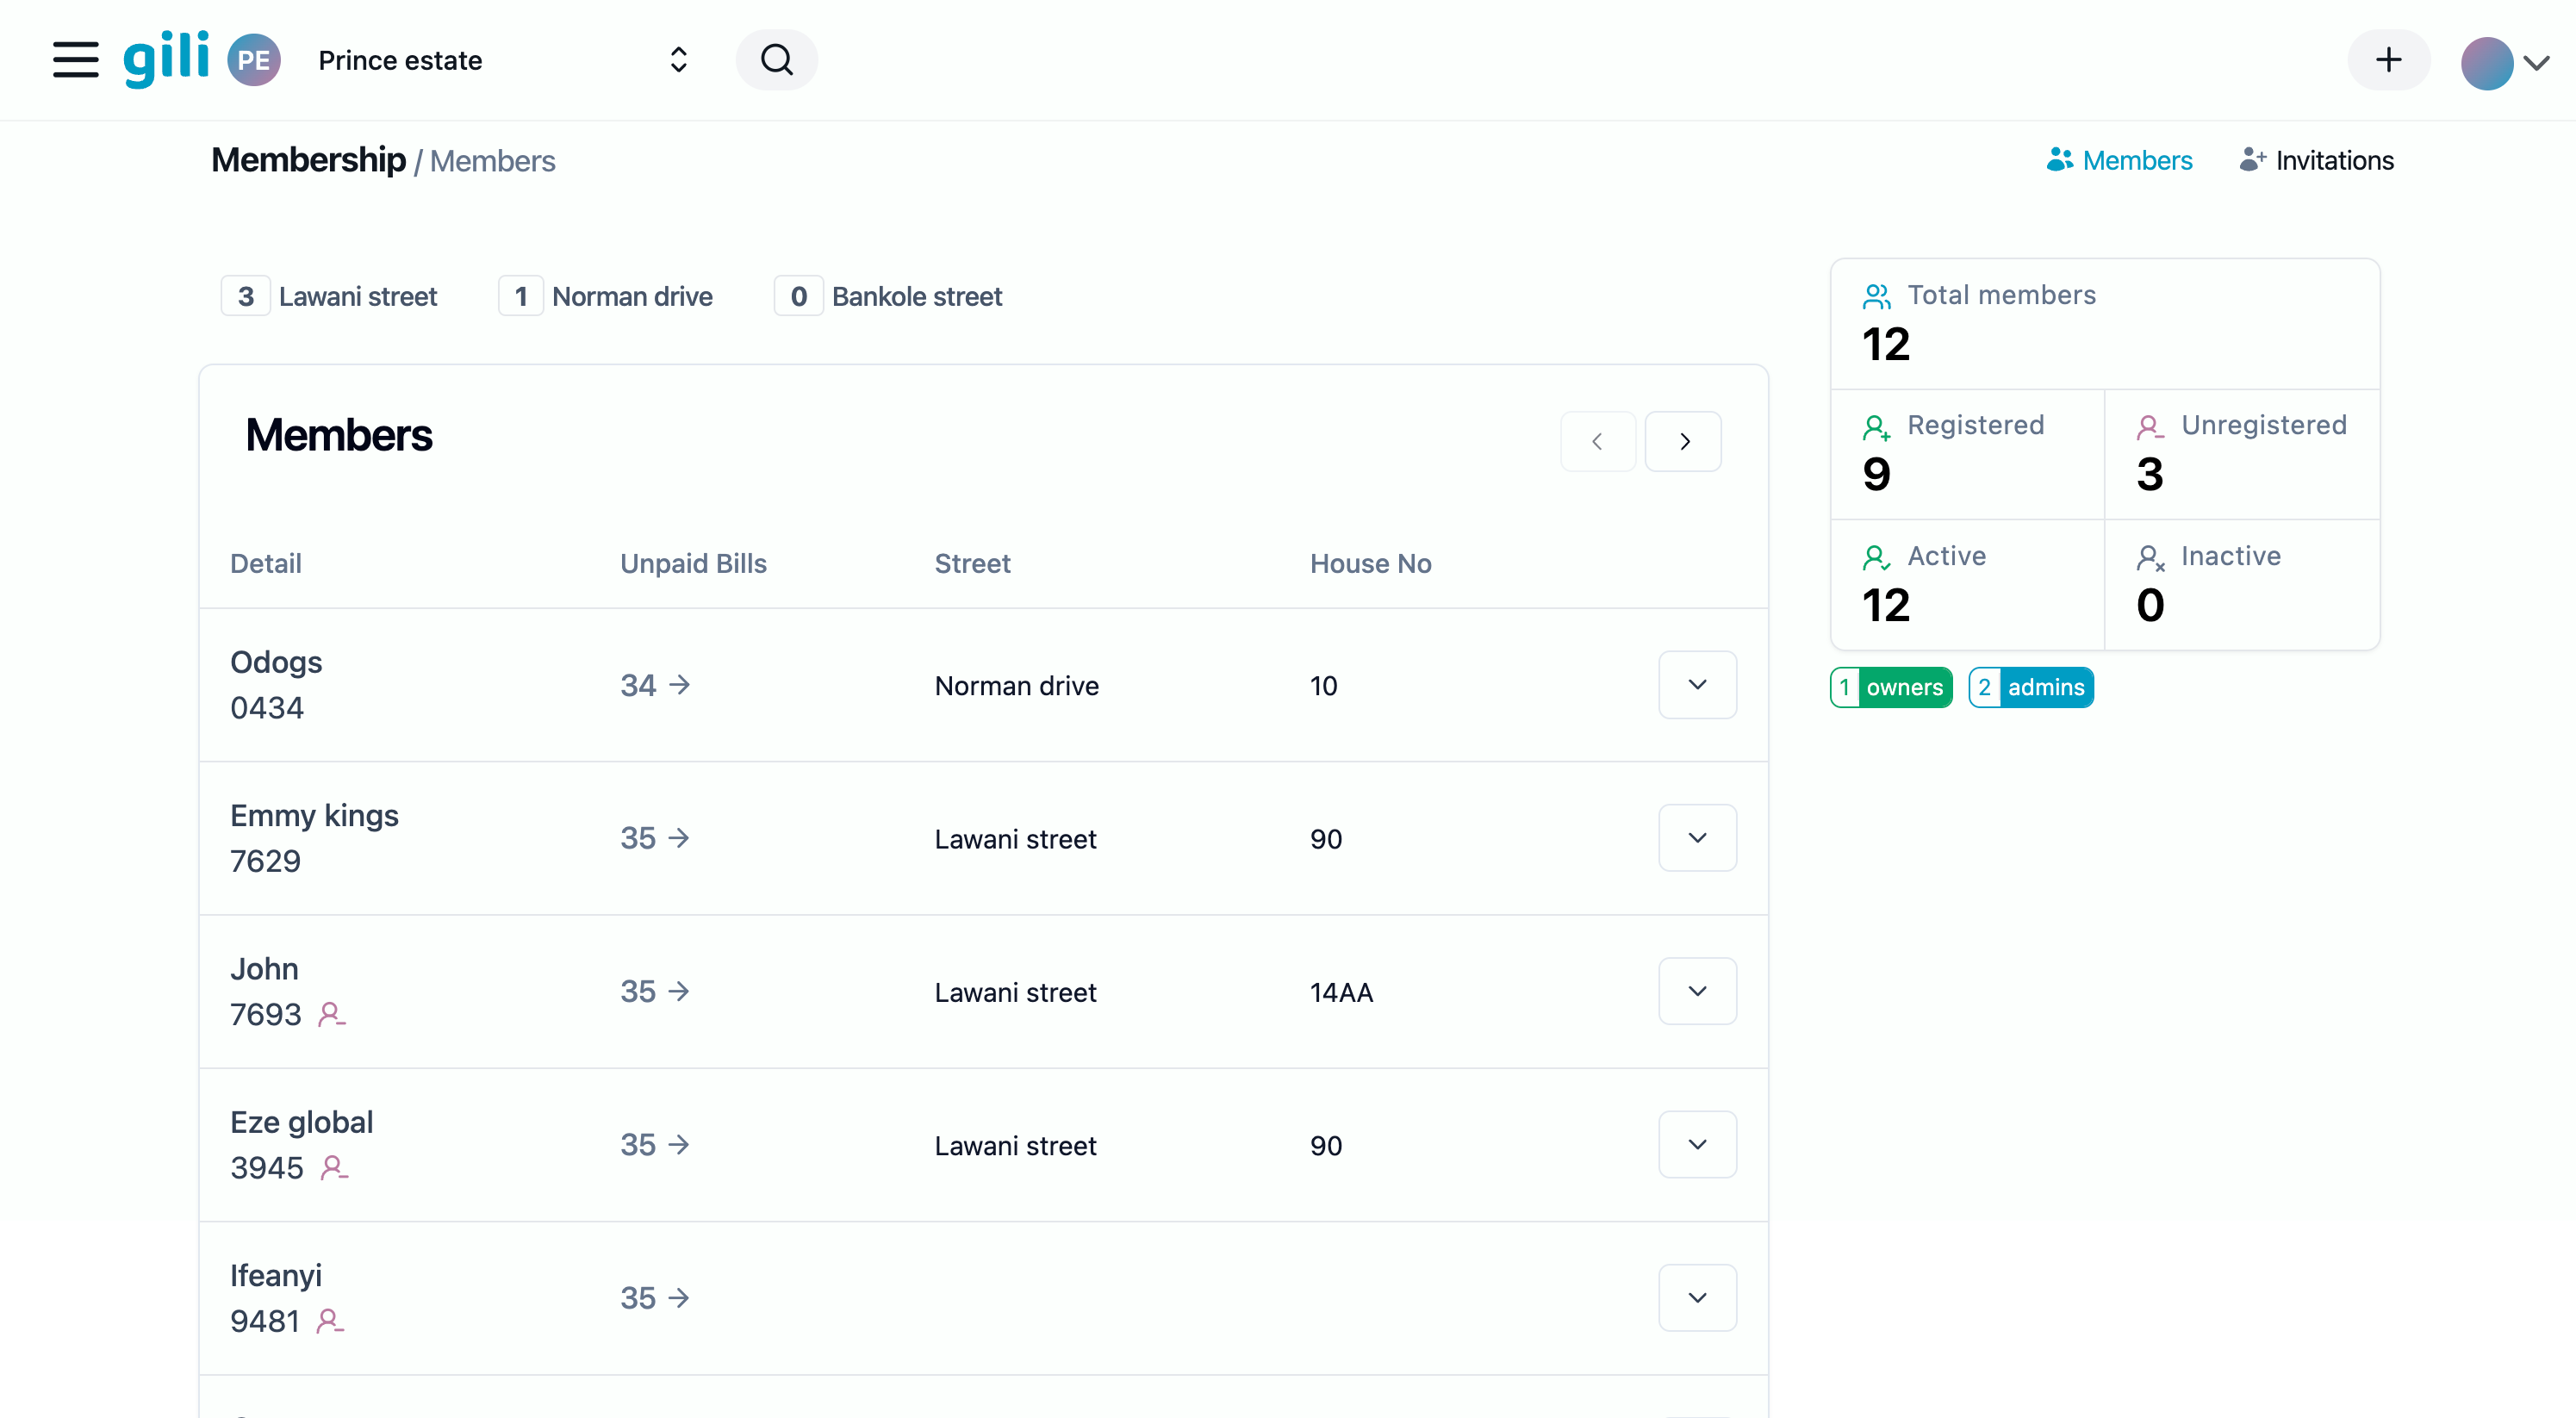Click Norman drive in Odogs row
The height and width of the screenshot is (1418, 2576).
point(1016,686)
